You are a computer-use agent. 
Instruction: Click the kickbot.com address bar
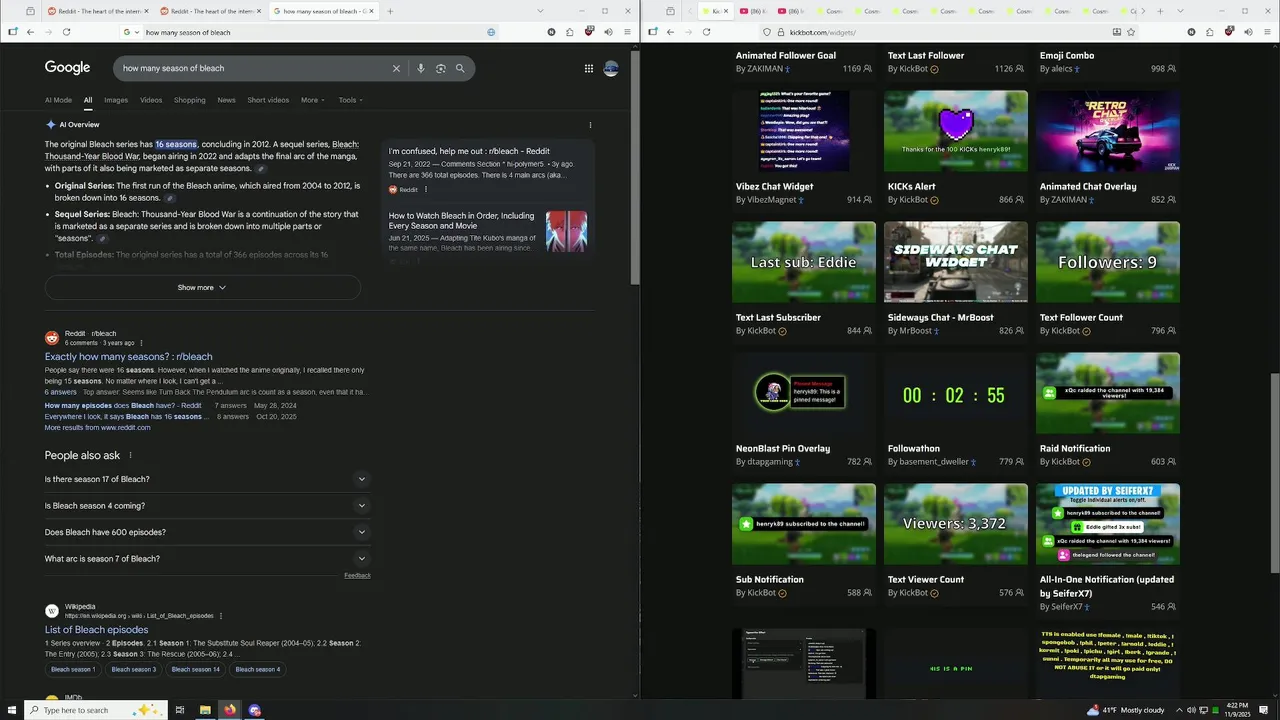tap(940, 32)
